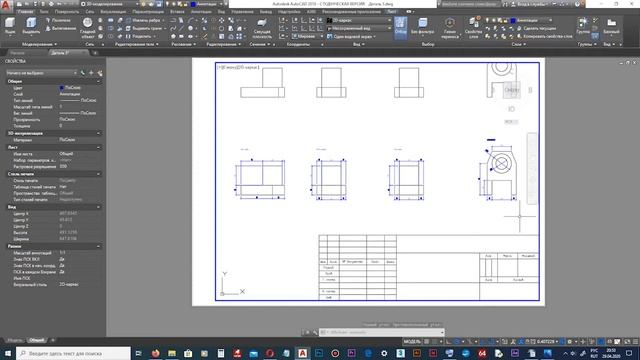This screenshot has width=640, height=360.
Task: Open the AutoCAD application menu logo
Action: [6, 6]
